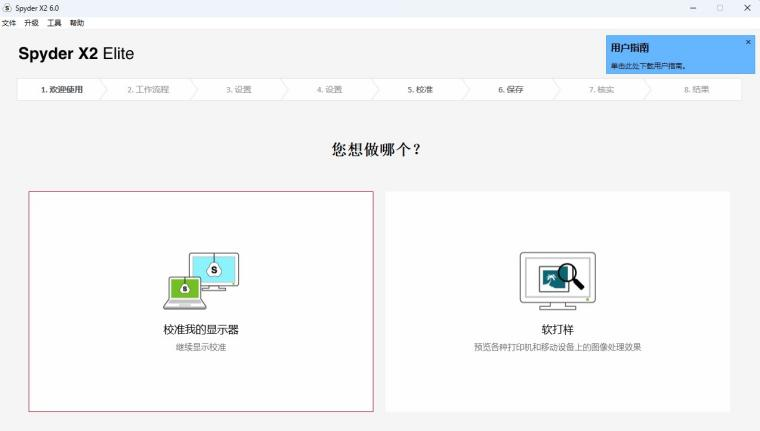Choose the 软打样 option label
The height and width of the screenshot is (431, 760).
point(557,330)
